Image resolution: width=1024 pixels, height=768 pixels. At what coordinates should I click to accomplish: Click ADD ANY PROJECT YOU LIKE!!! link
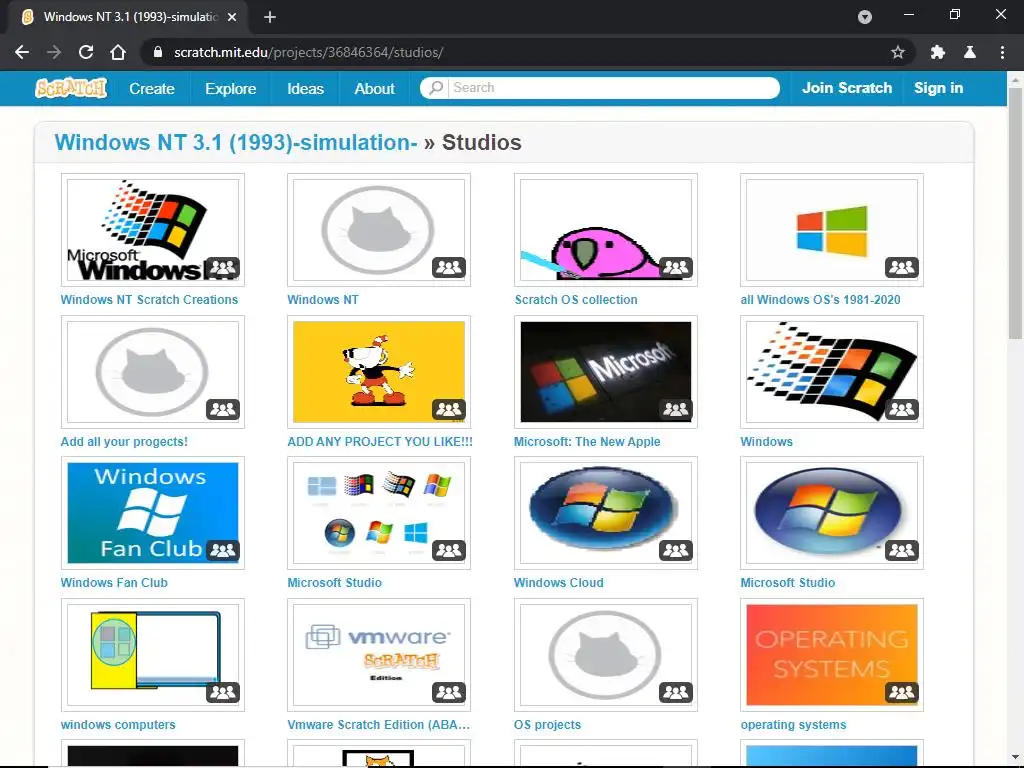coord(380,441)
